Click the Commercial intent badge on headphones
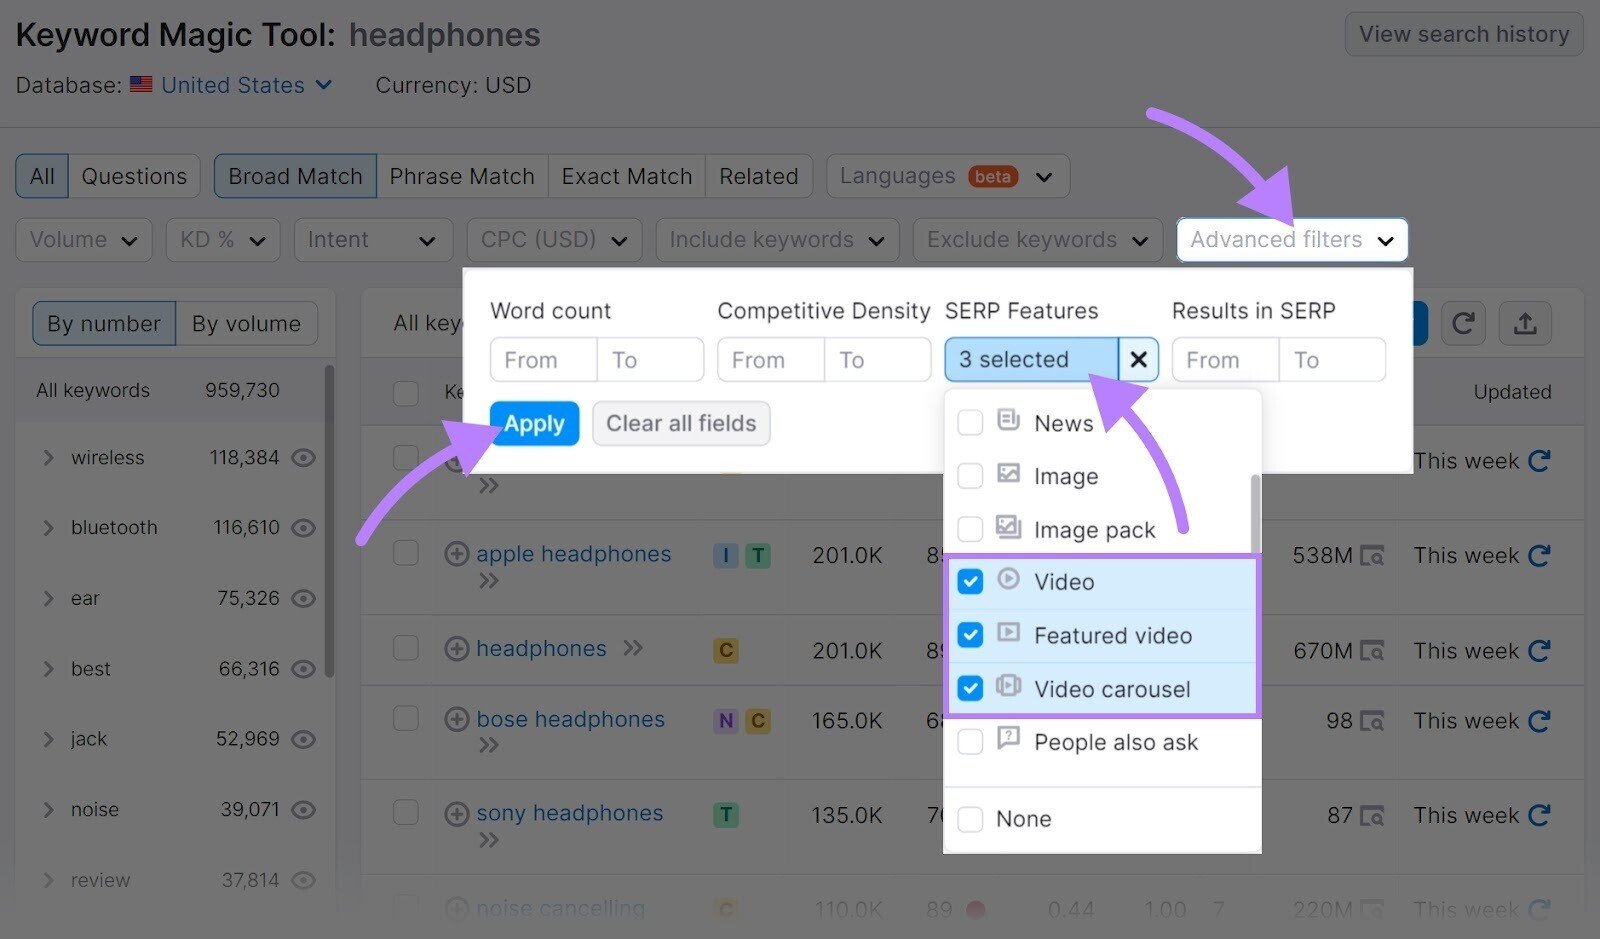 pos(726,650)
